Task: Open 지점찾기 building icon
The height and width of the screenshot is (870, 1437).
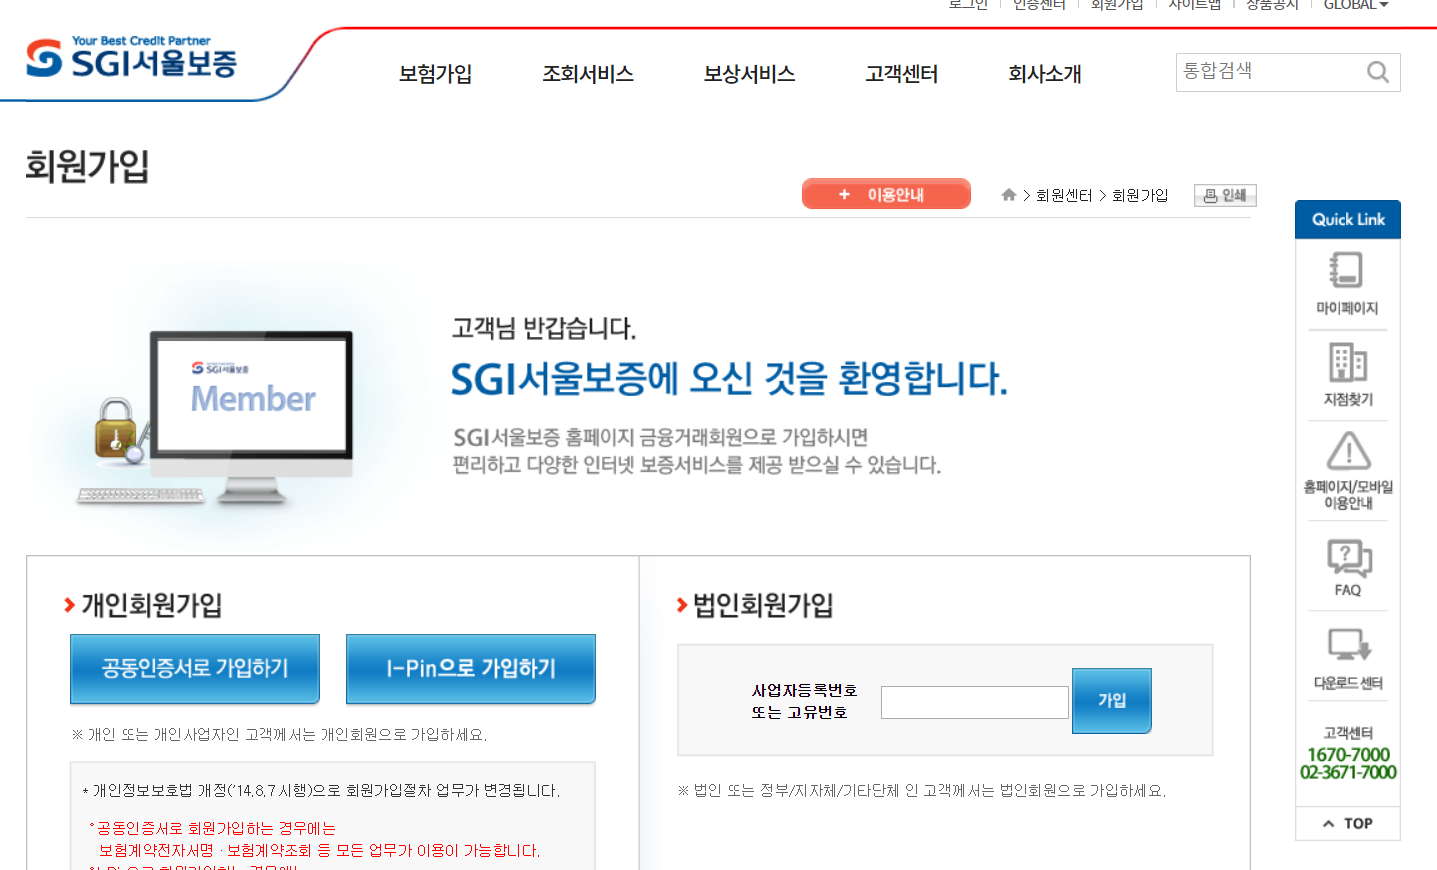Action: coord(1348,362)
